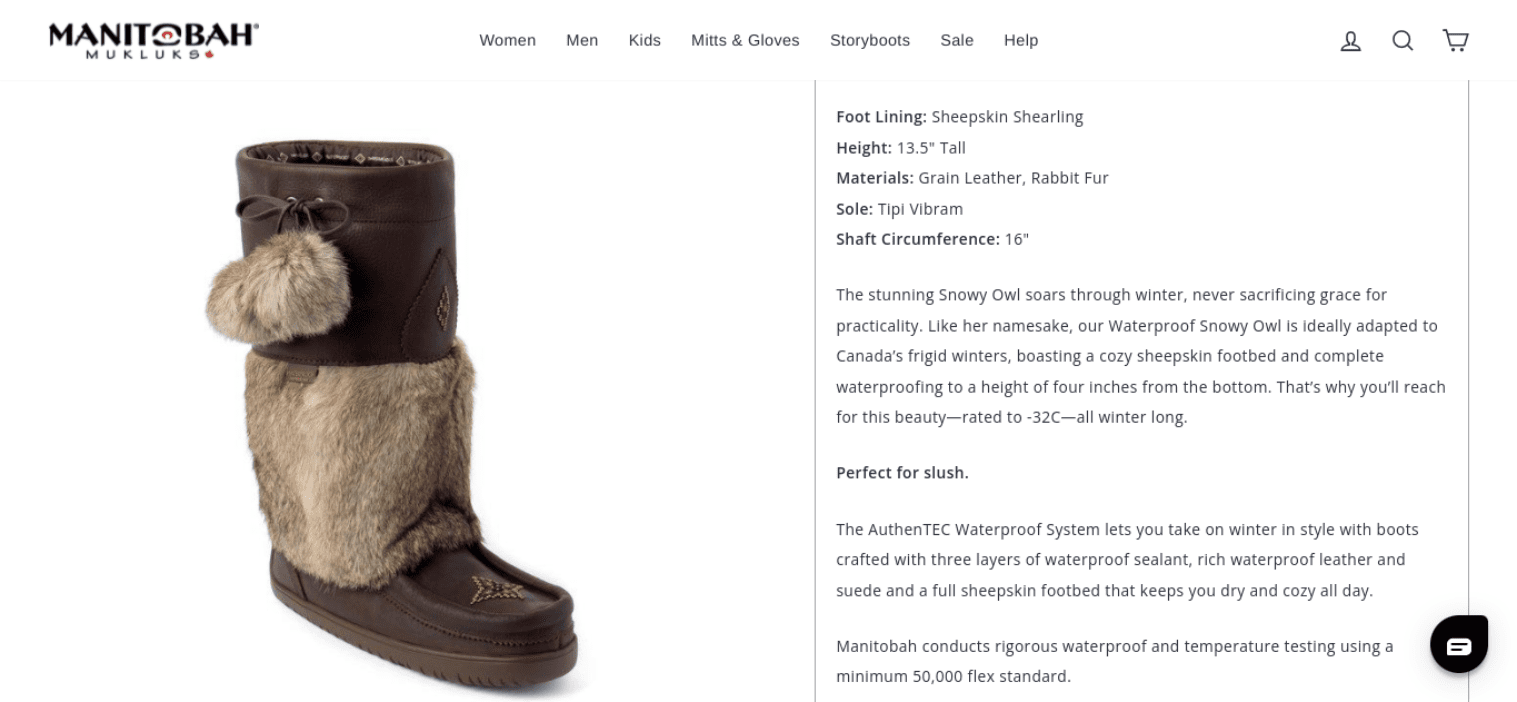Click the Shaft Circumference spec line
Viewport: 1517px width, 702px height.
[x=932, y=239]
